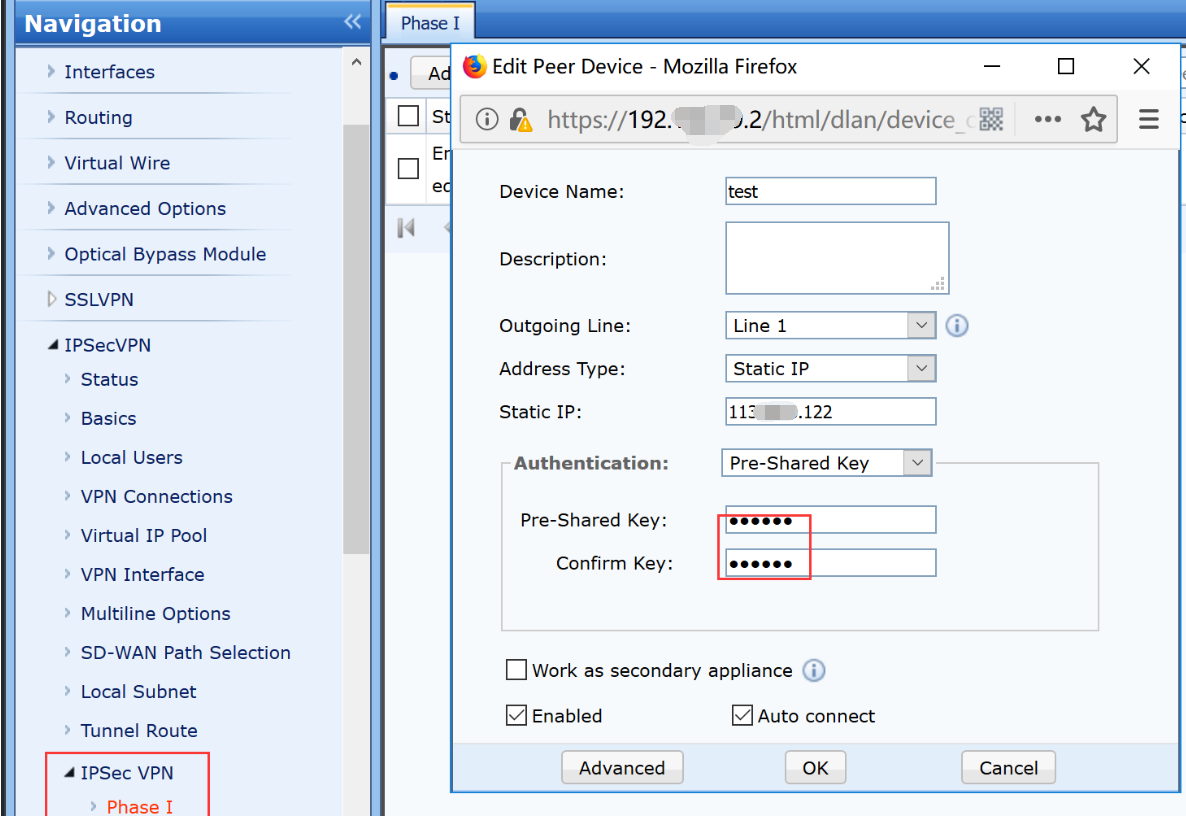Viewport: 1186px width, 816px height.
Task: Collapse the IPSec VPN sub-tree
Action: point(70,772)
